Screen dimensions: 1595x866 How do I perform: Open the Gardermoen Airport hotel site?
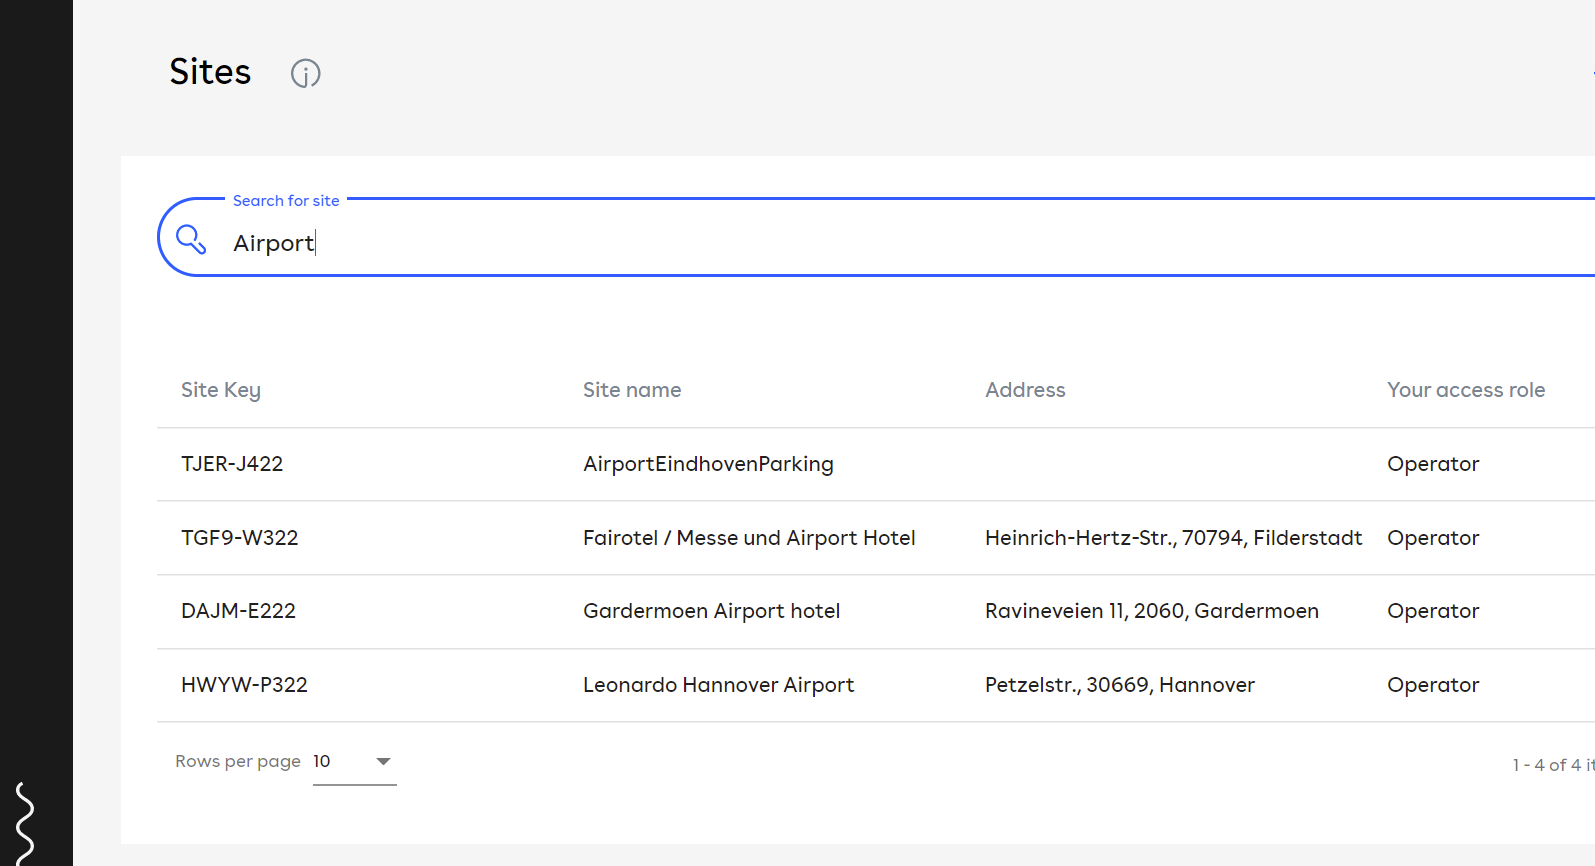[x=711, y=611]
